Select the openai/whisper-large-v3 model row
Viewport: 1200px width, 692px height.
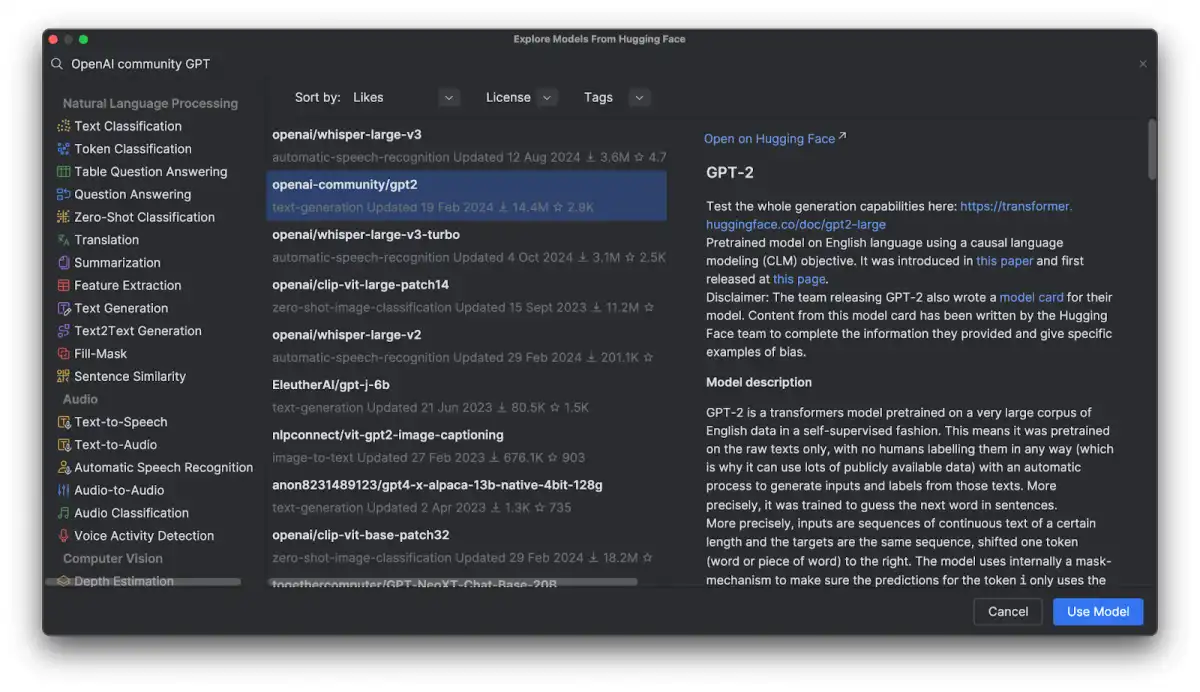click(x=467, y=146)
